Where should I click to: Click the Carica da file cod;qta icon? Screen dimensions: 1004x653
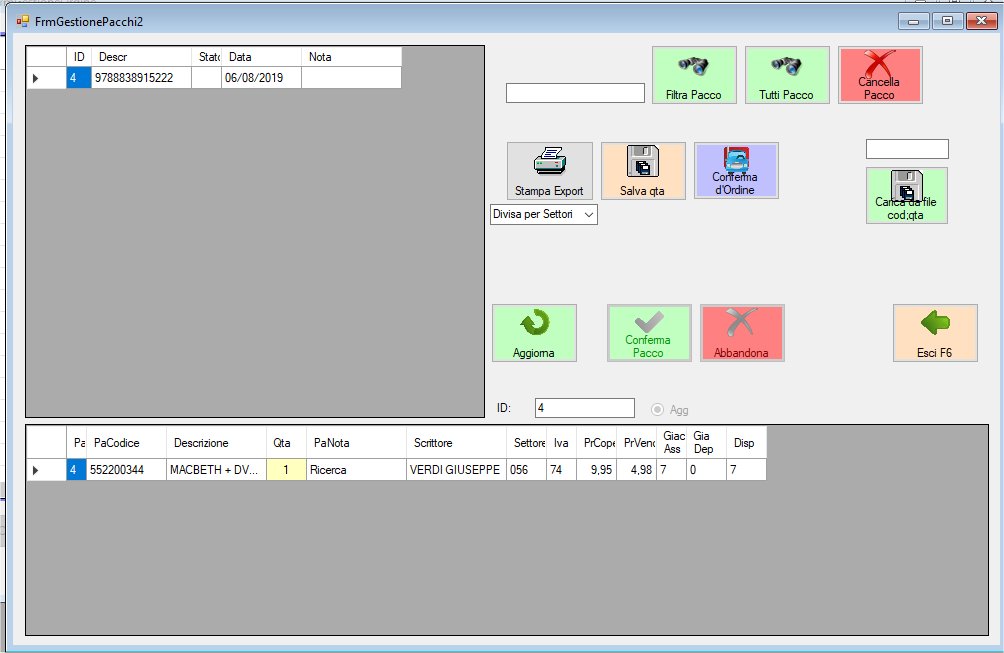[x=906, y=186]
